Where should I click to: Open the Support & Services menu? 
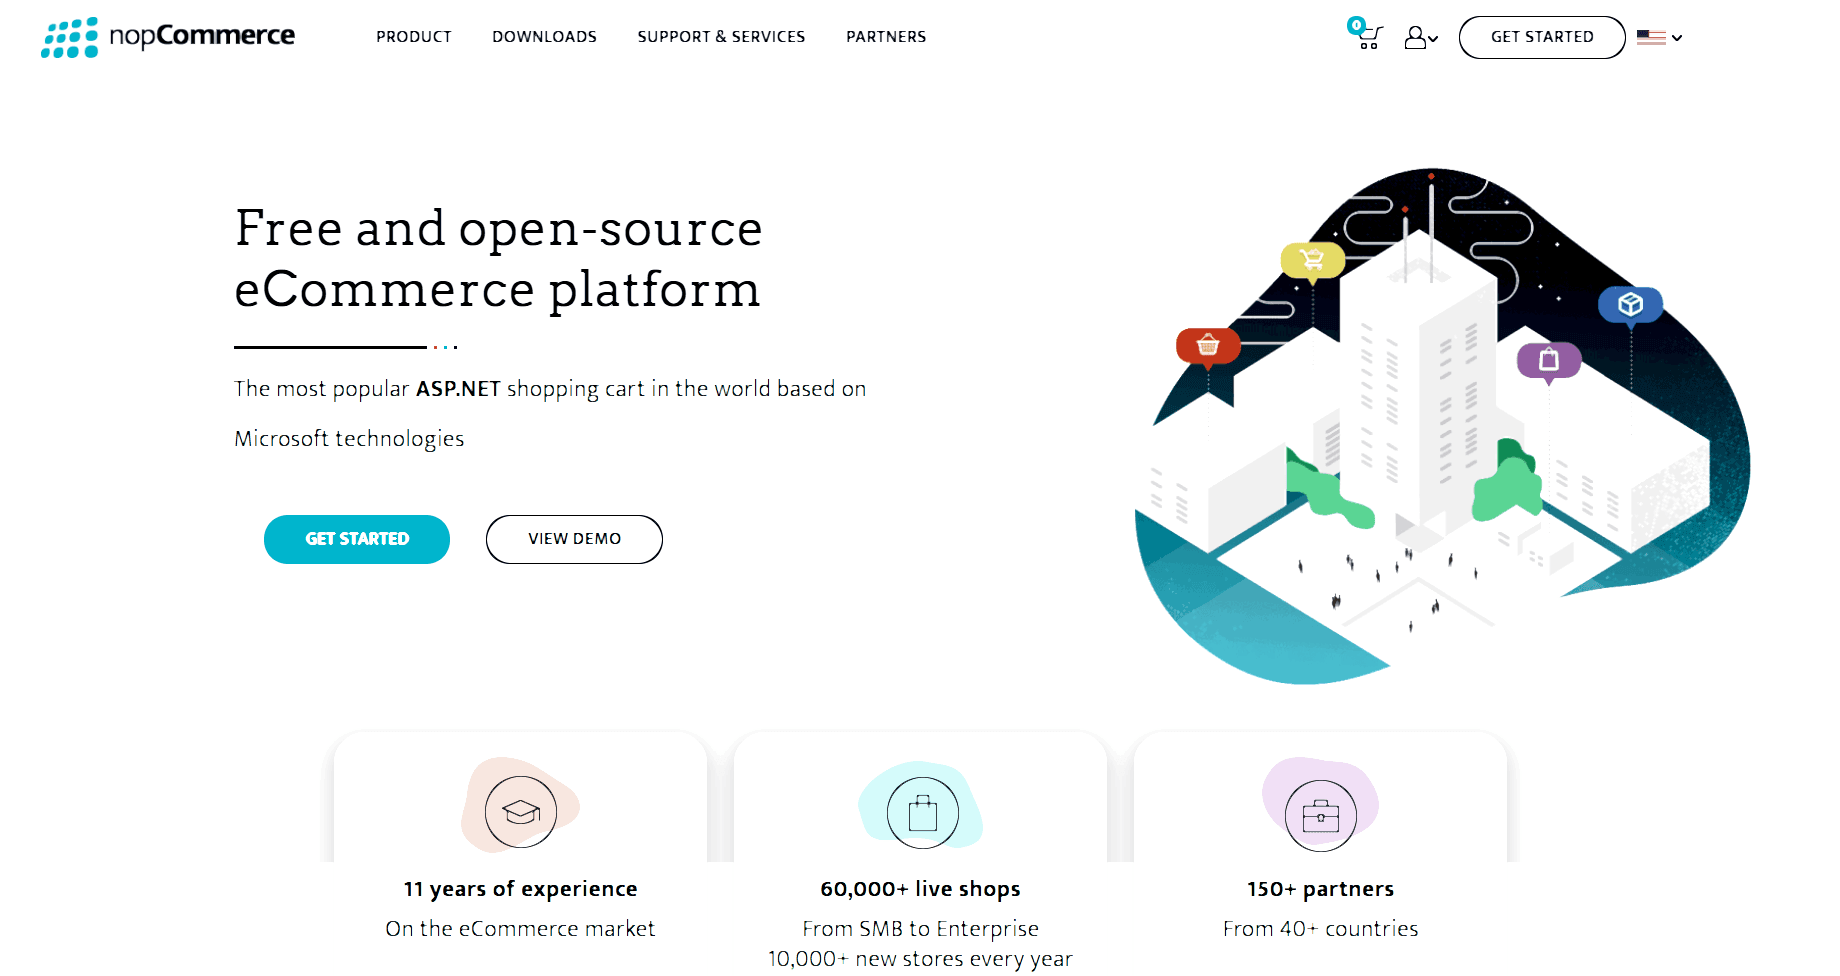tap(721, 37)
